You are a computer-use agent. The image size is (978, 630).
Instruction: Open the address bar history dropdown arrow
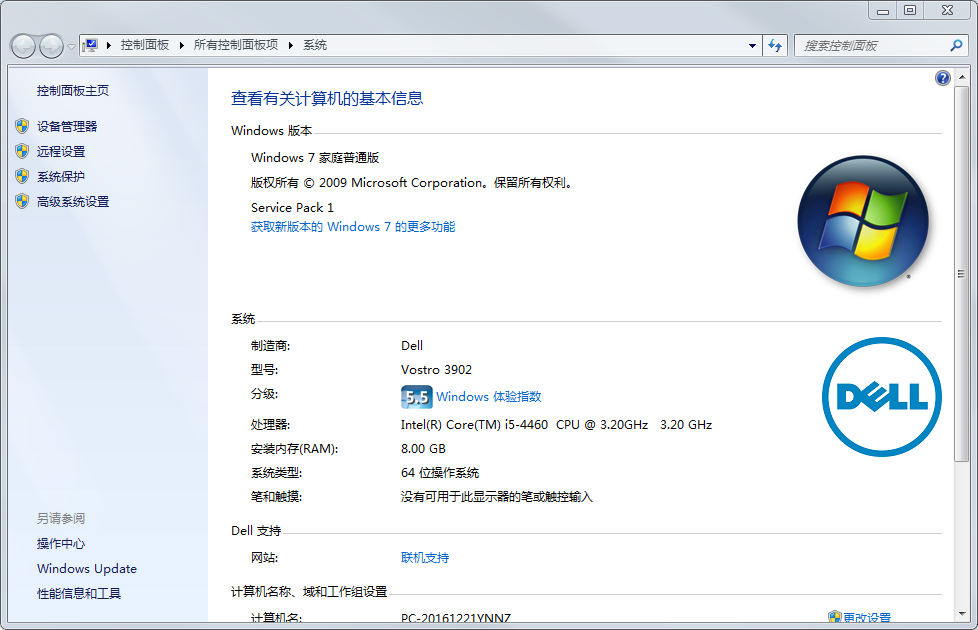(753, 45)
